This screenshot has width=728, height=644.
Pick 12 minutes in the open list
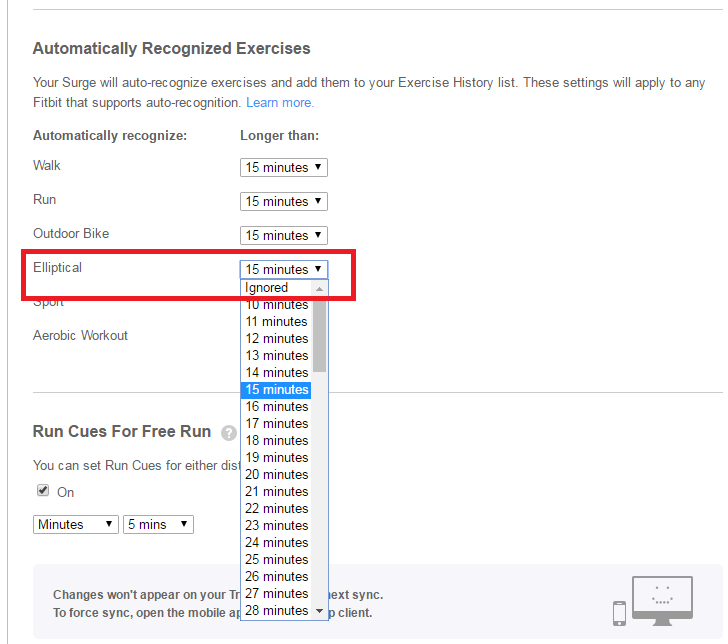tap(277, 338)
